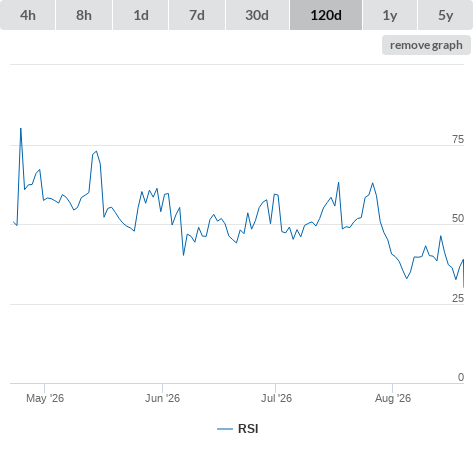Click the May '26 axis label
Image resolution: width=474 pixels, height=455 pixels.
45,398
